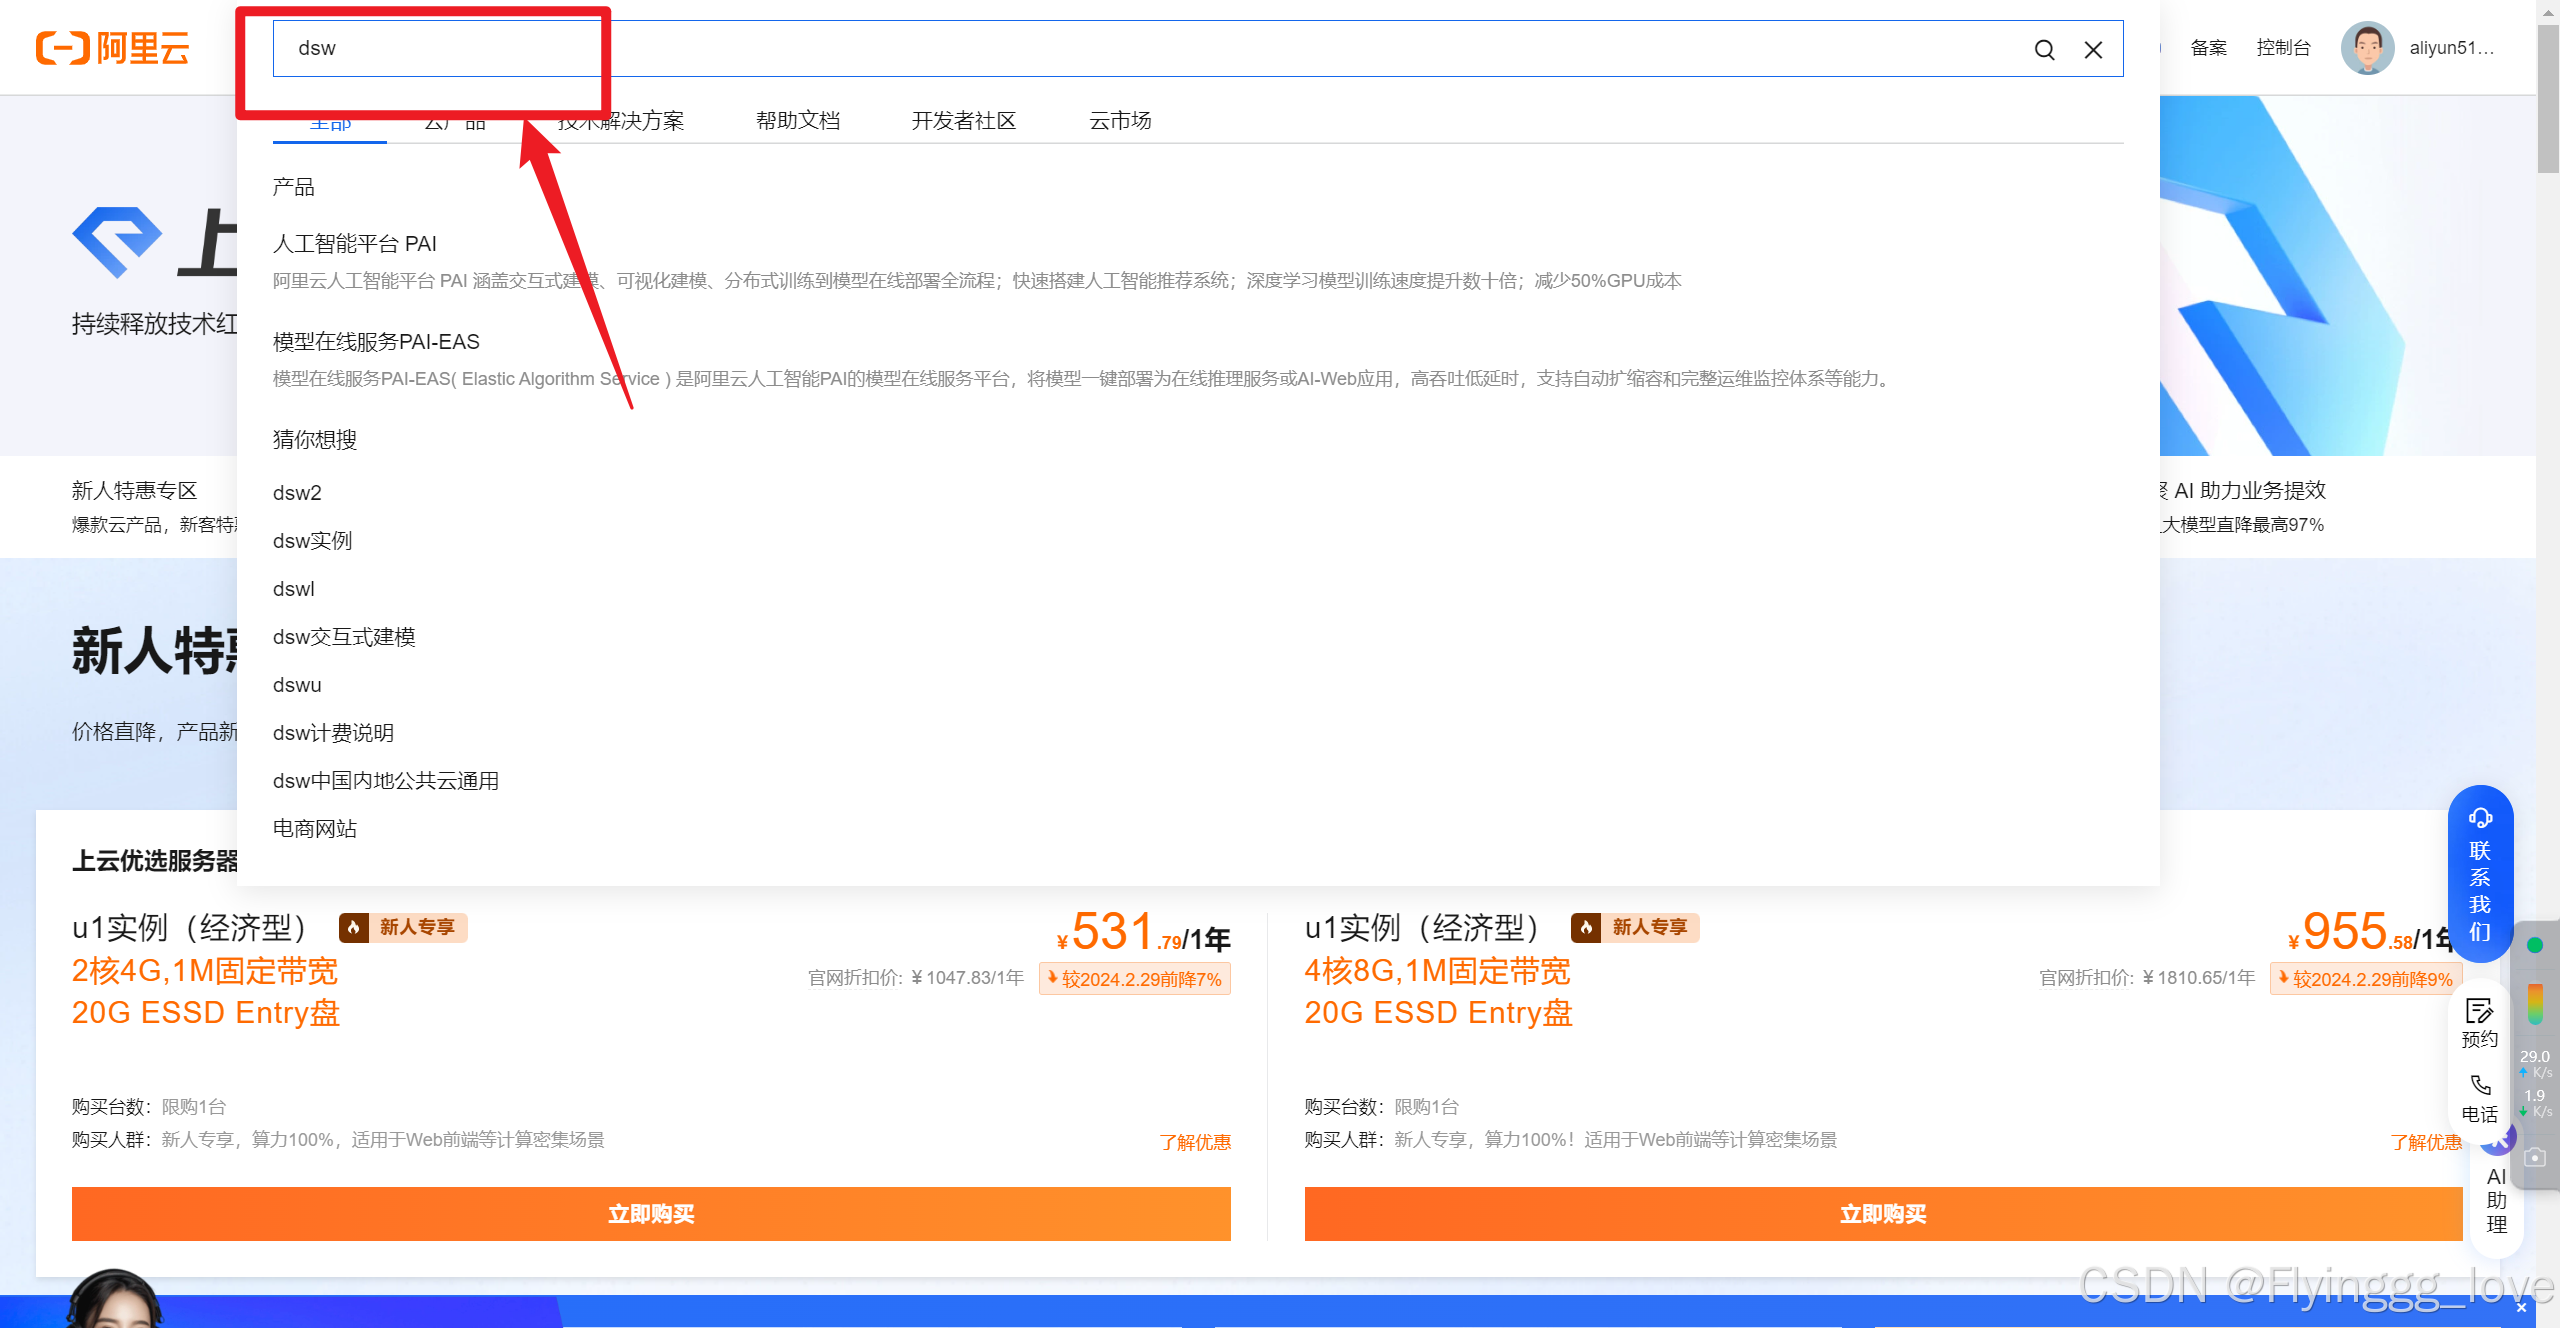This screenshot has height=1328, width=2560.
Task: Select the 电商网站 suggestion
Action: [x=315, y=829]
